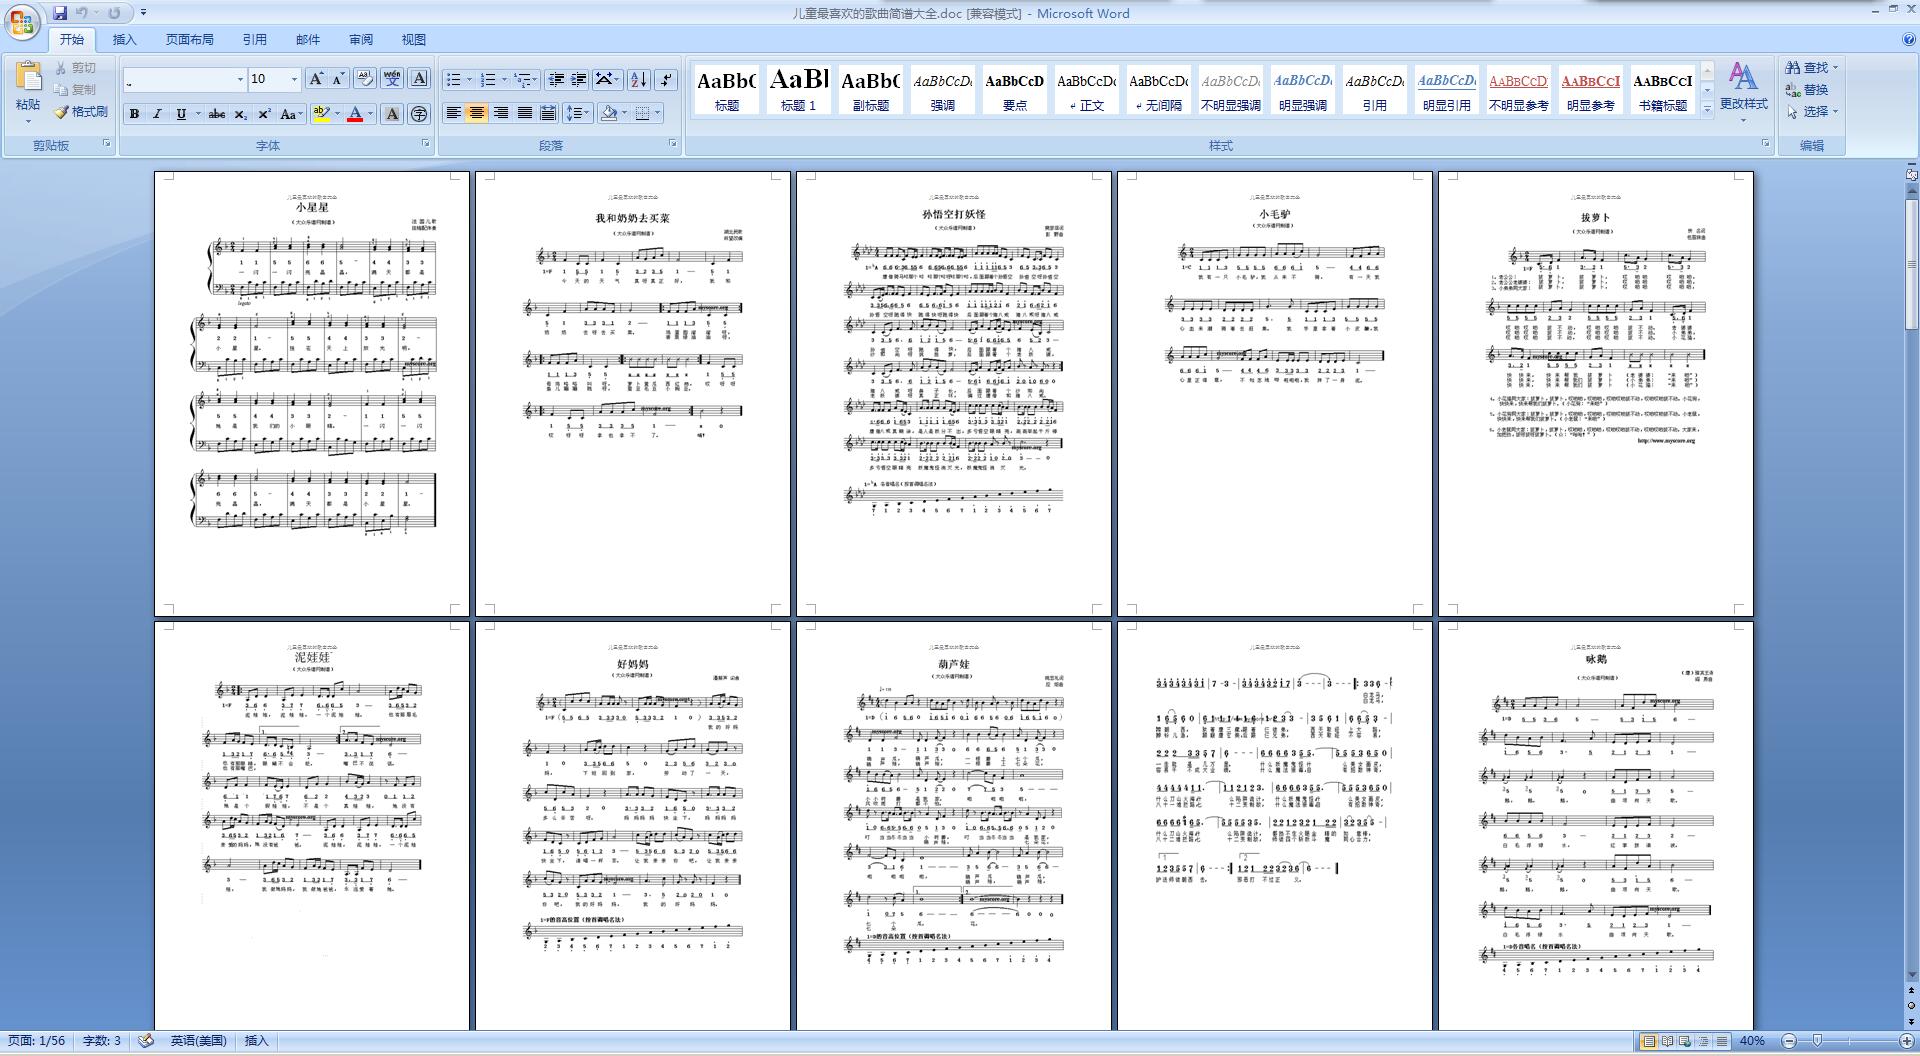Increase paragraph indent

click(x=578, y=79)
